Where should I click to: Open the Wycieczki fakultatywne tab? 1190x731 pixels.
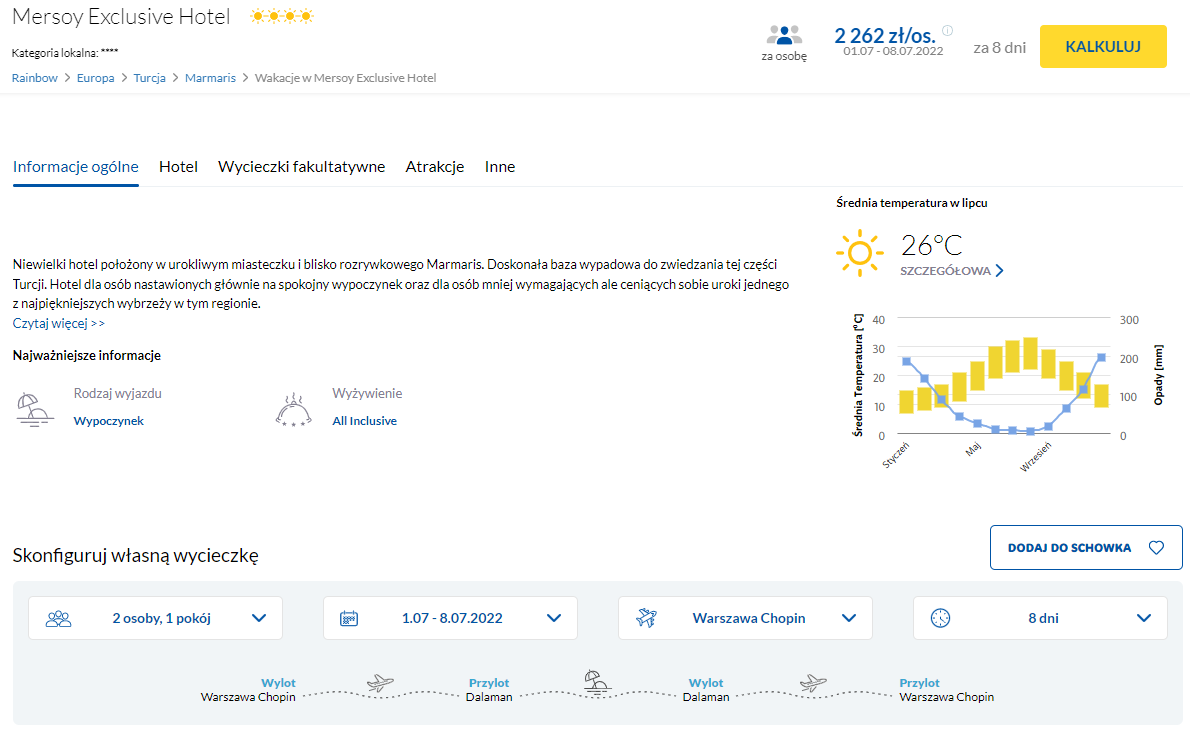(301, 167)
